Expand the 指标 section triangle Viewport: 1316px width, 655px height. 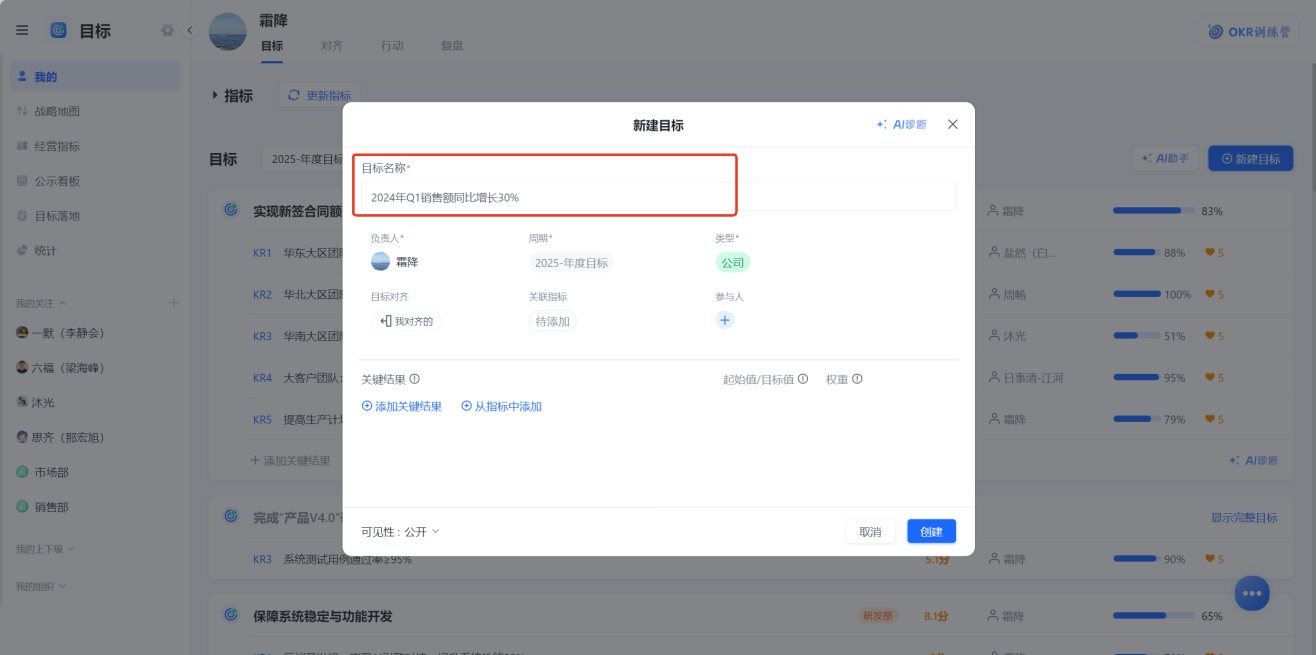(x=215, y=95)
